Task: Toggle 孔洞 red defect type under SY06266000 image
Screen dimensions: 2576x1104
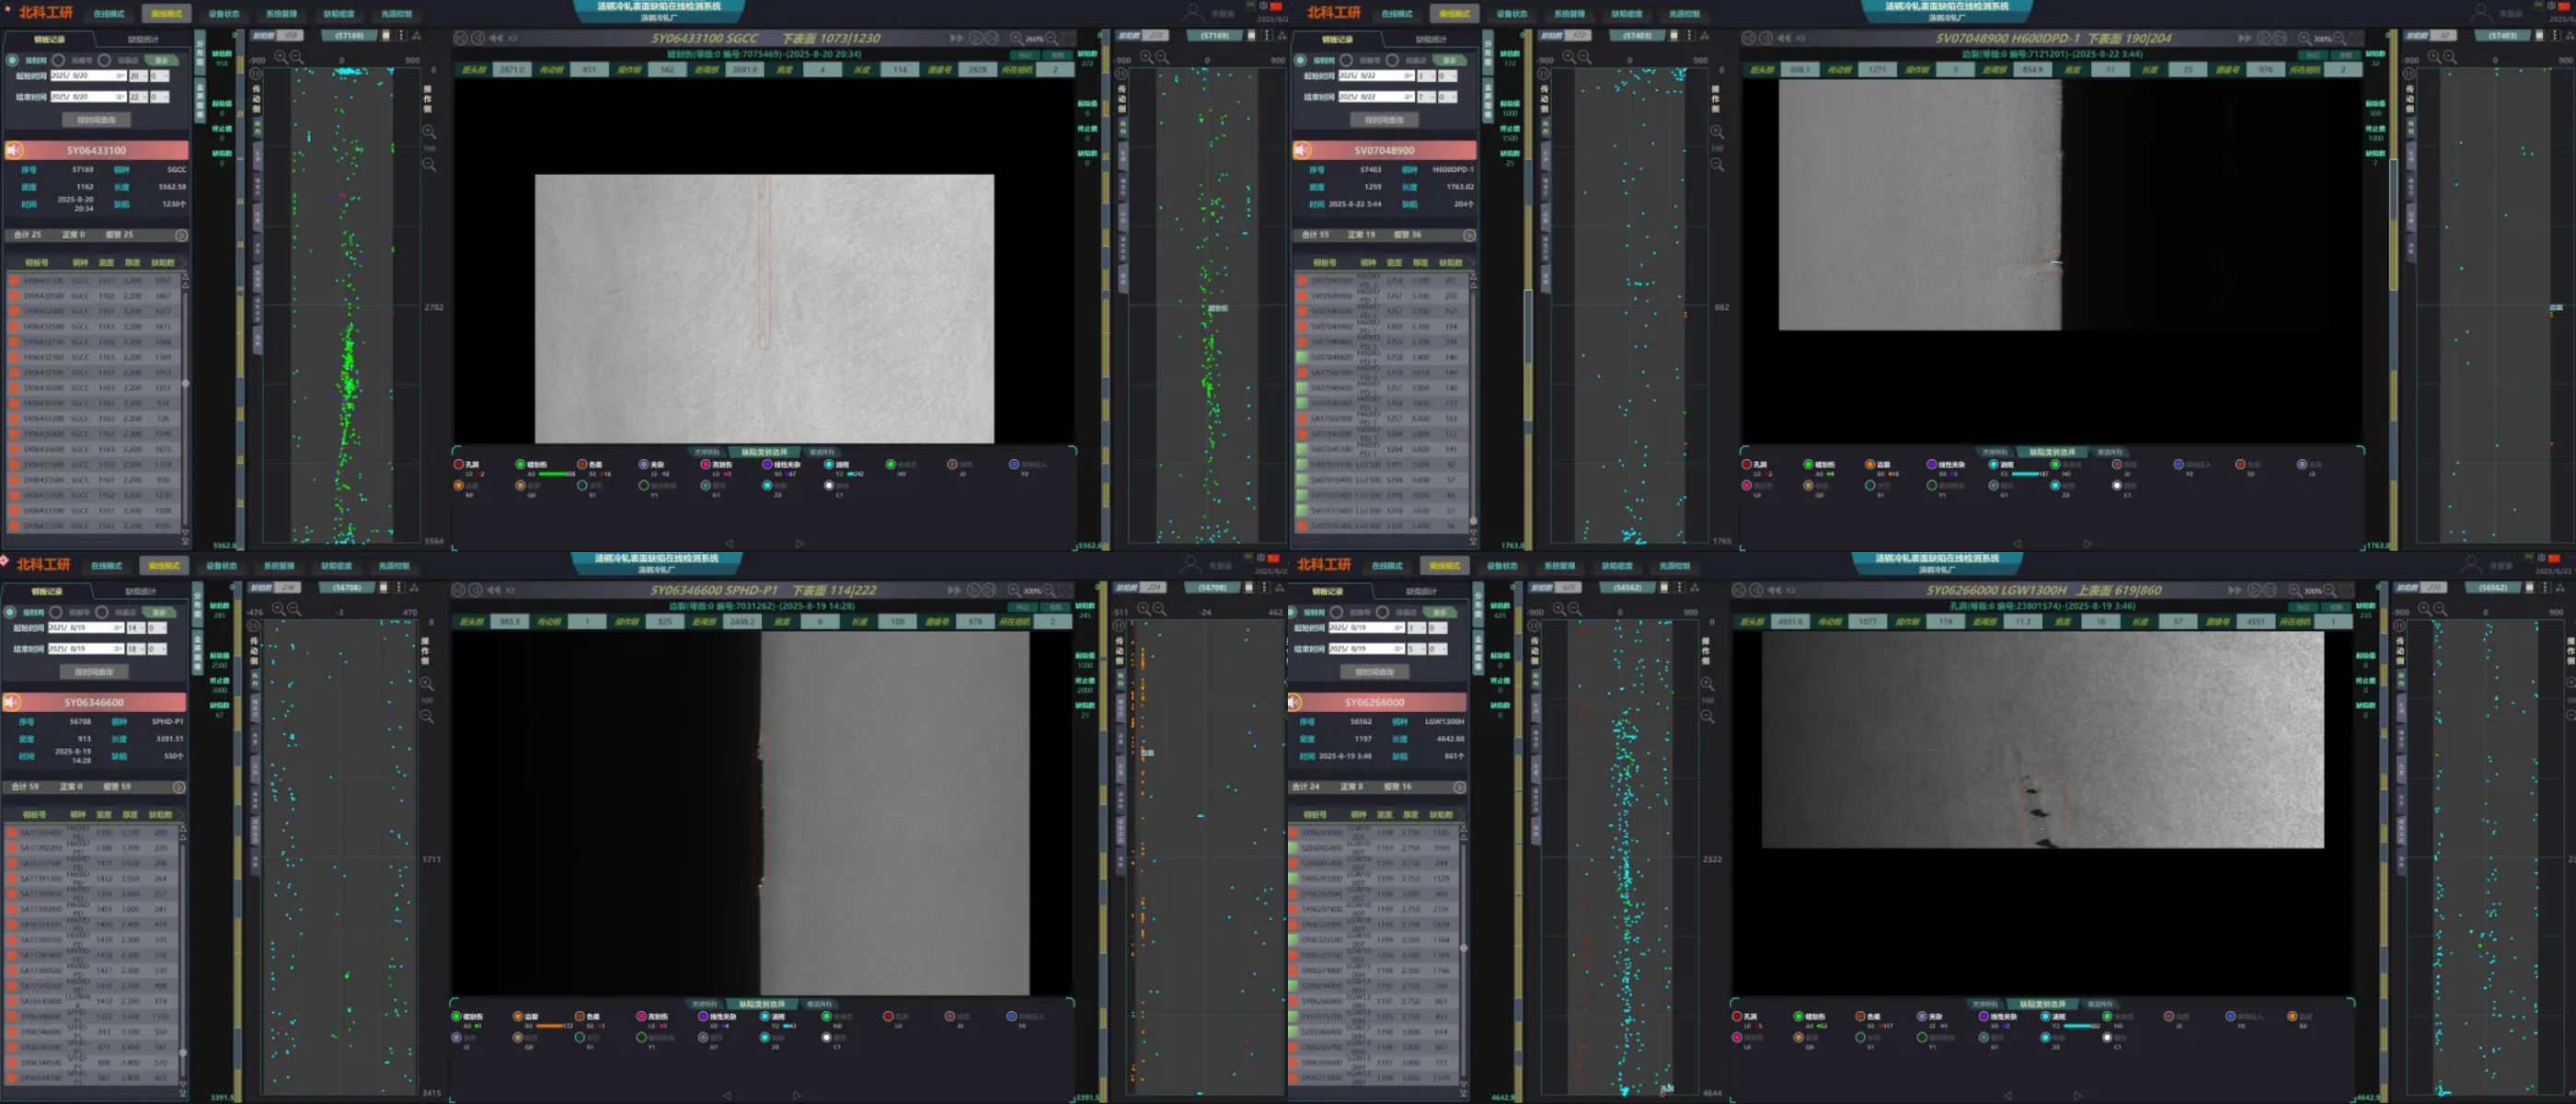Action: pyautogui.click(x=1738, y=1016)
